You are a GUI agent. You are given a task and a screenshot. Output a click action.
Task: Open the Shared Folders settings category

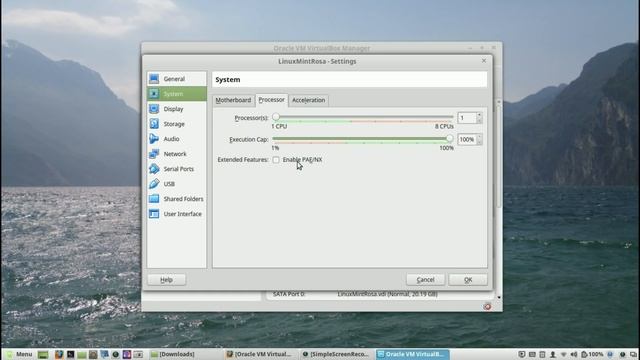(176, 199)
